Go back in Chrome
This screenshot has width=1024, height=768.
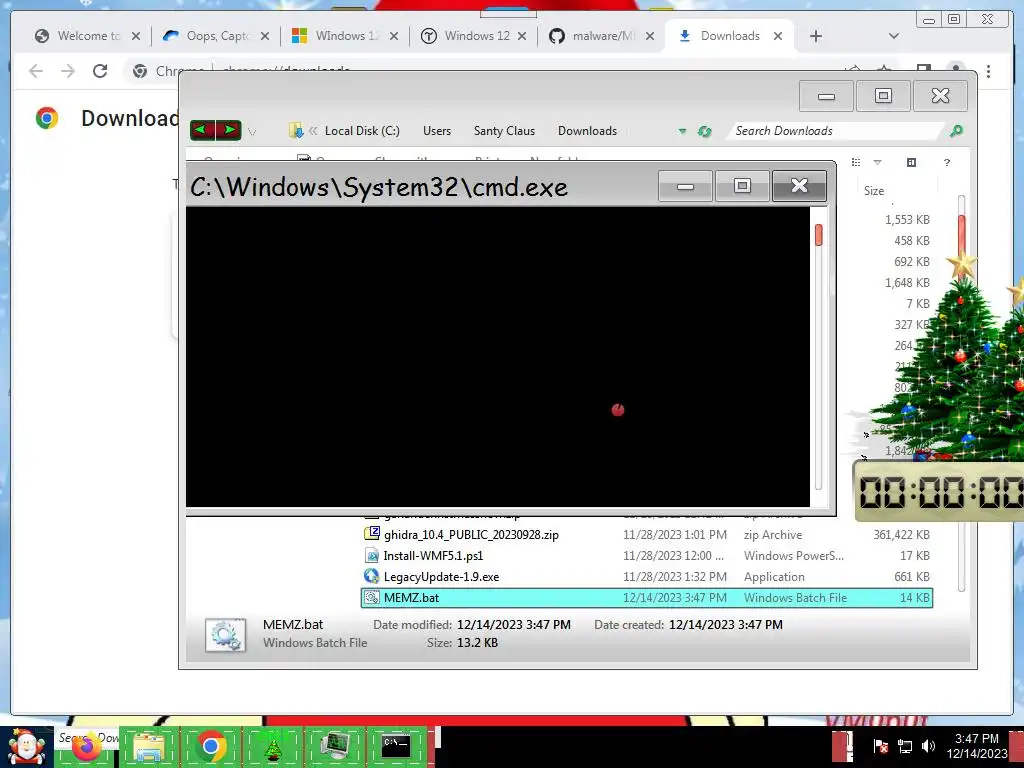tap(36, 71)
